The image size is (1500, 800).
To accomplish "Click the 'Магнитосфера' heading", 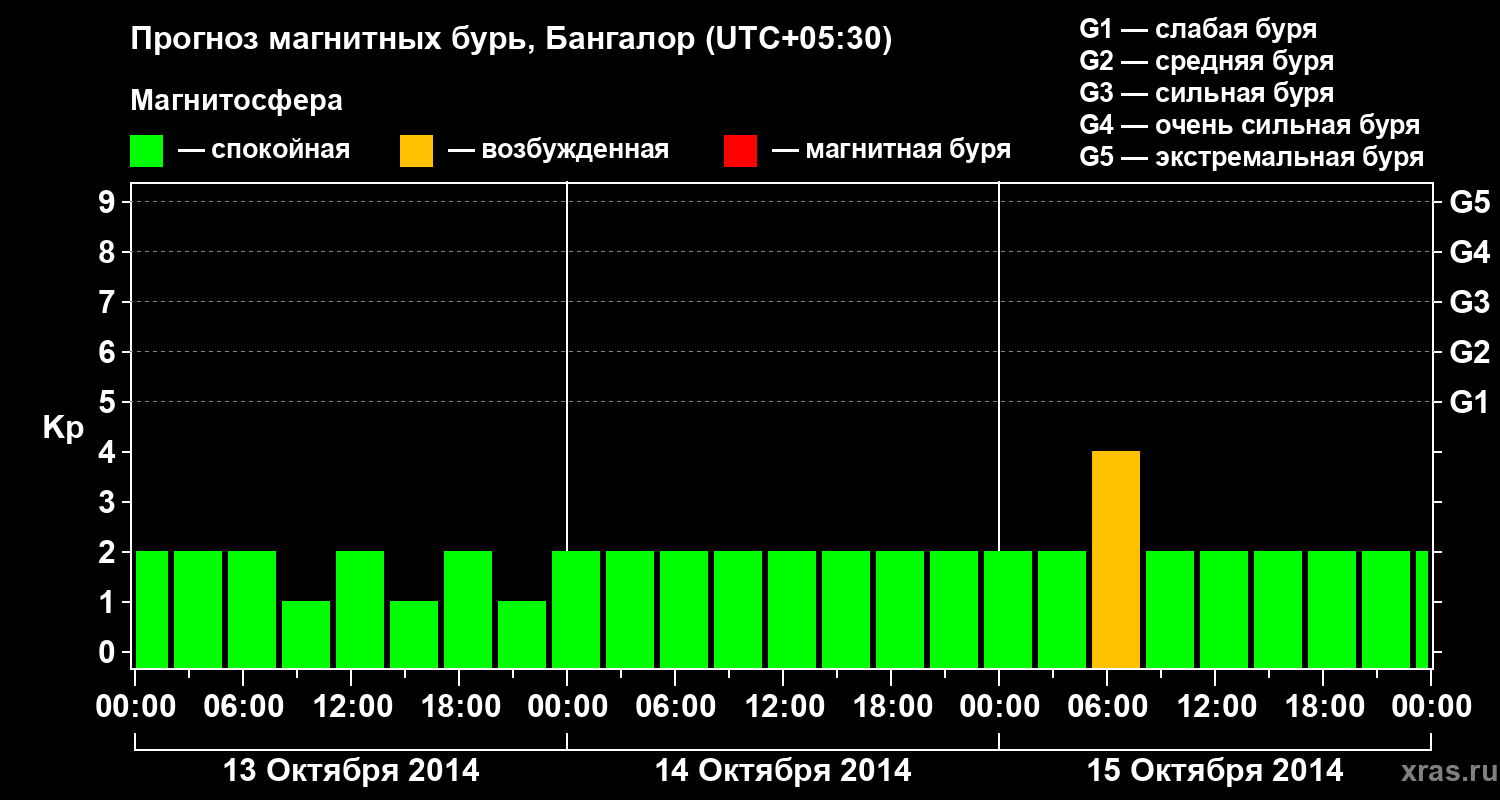I will tap(236, 101).
